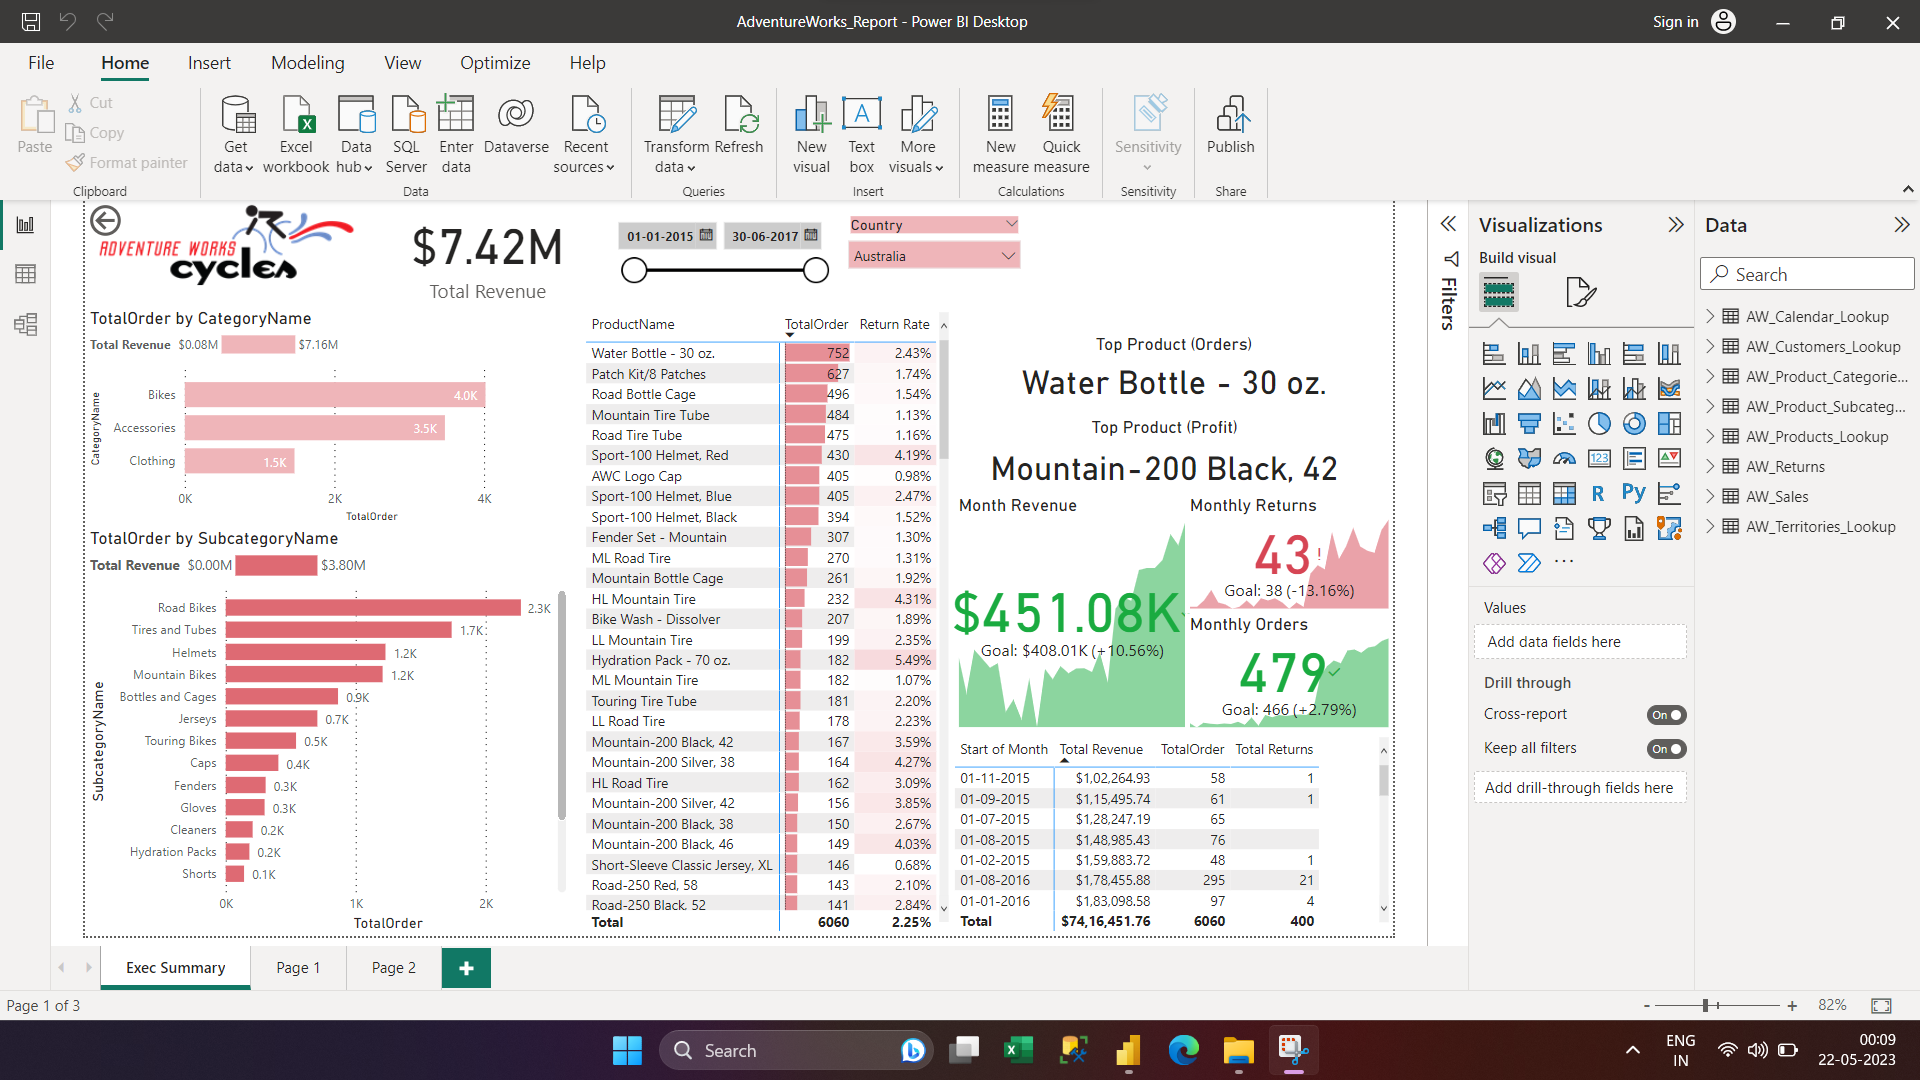Open the Australia slicer dropdown
The height and width of the screenshot is (1080, 1920).
(1008, 256)
